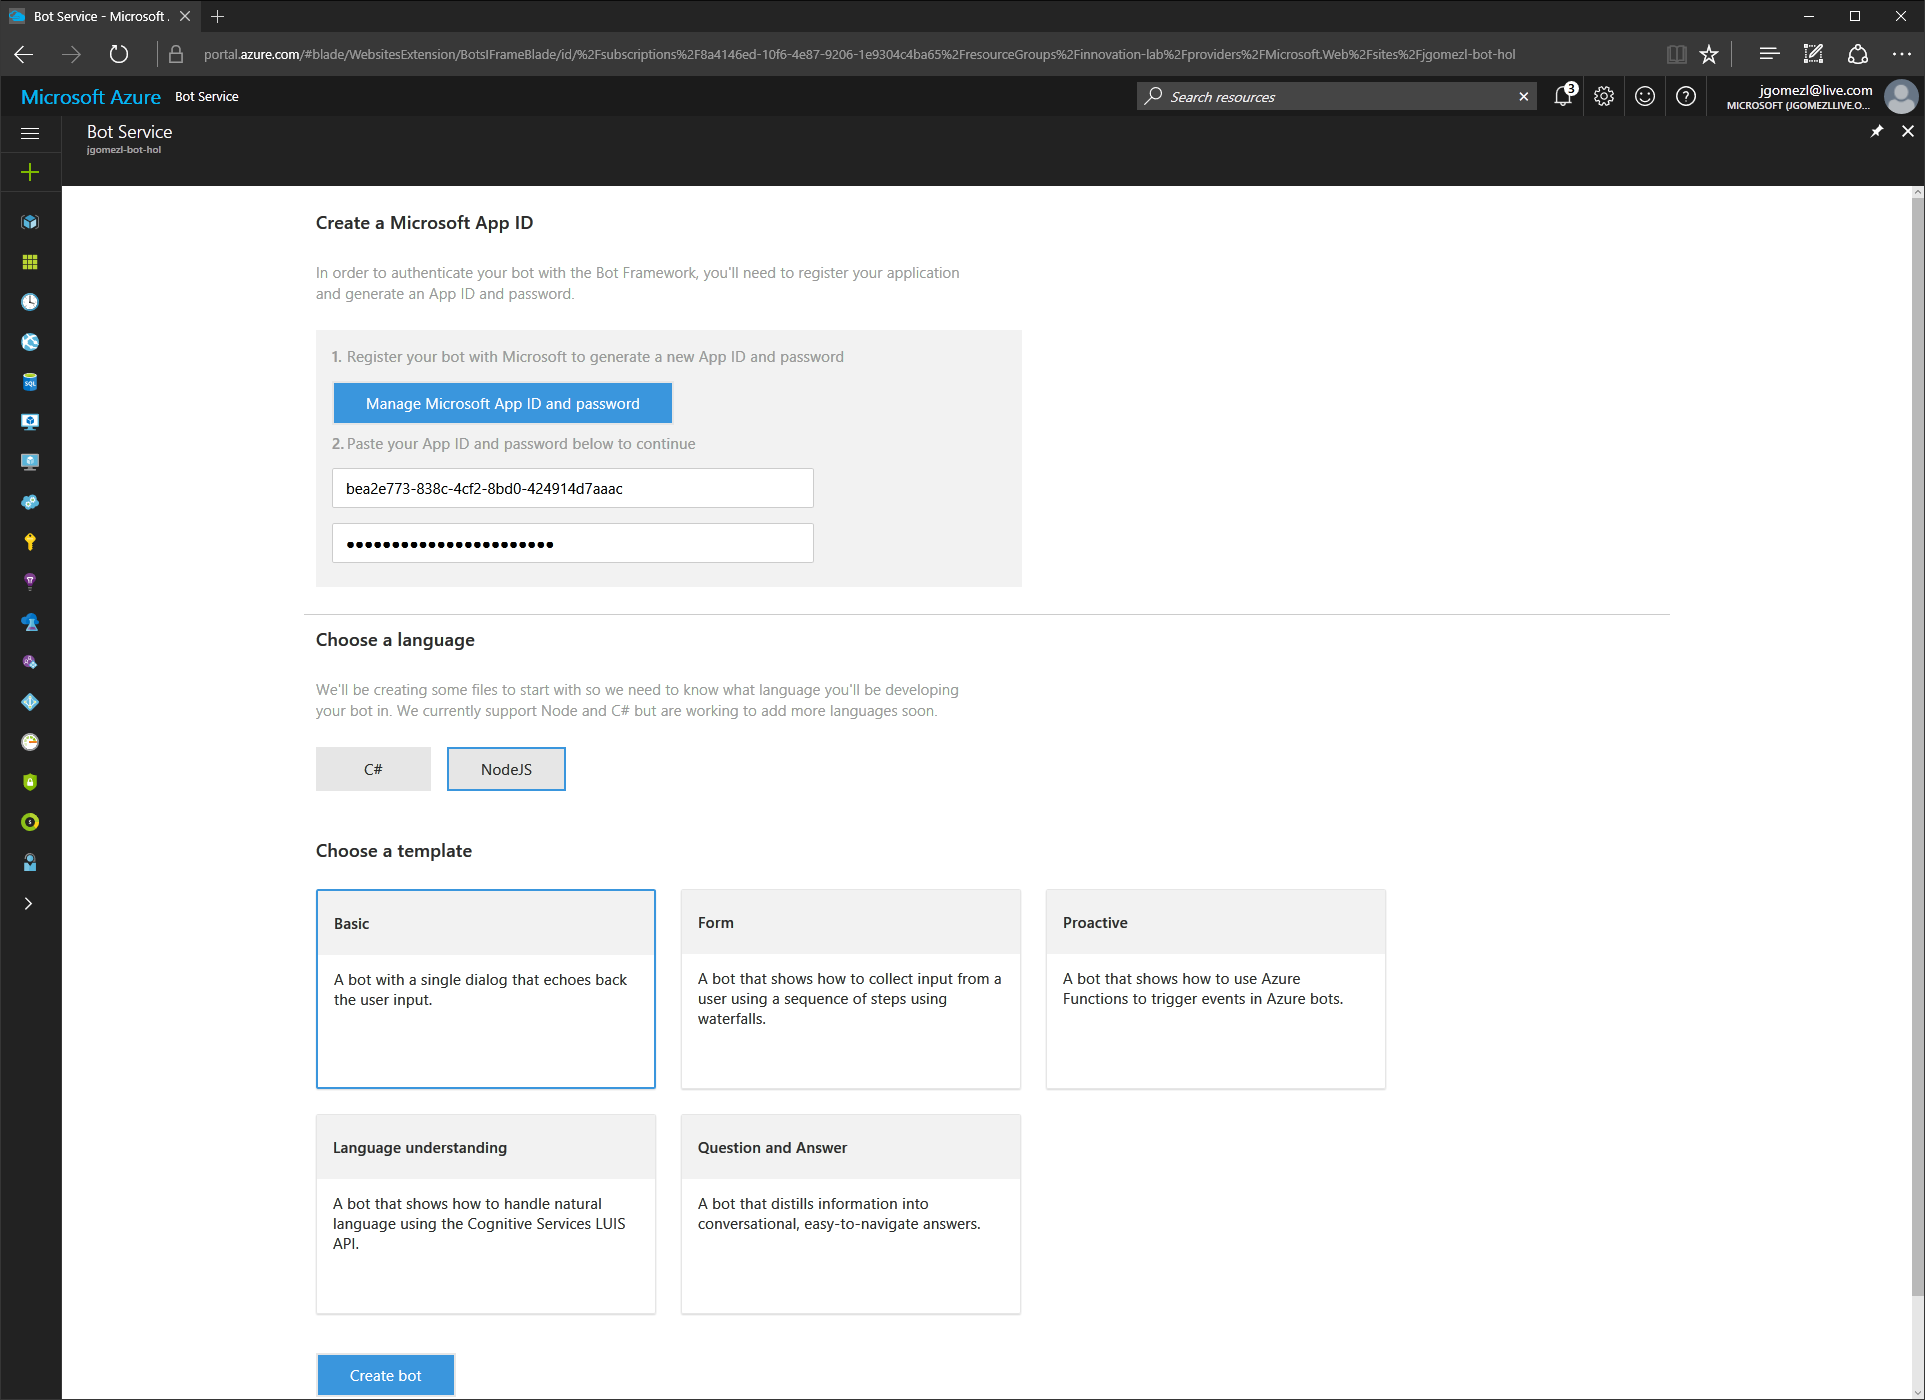Image resolution: width=1925 pixels, height=1400 pixels.
Task: Choose the Form template card
Action: 851,989
